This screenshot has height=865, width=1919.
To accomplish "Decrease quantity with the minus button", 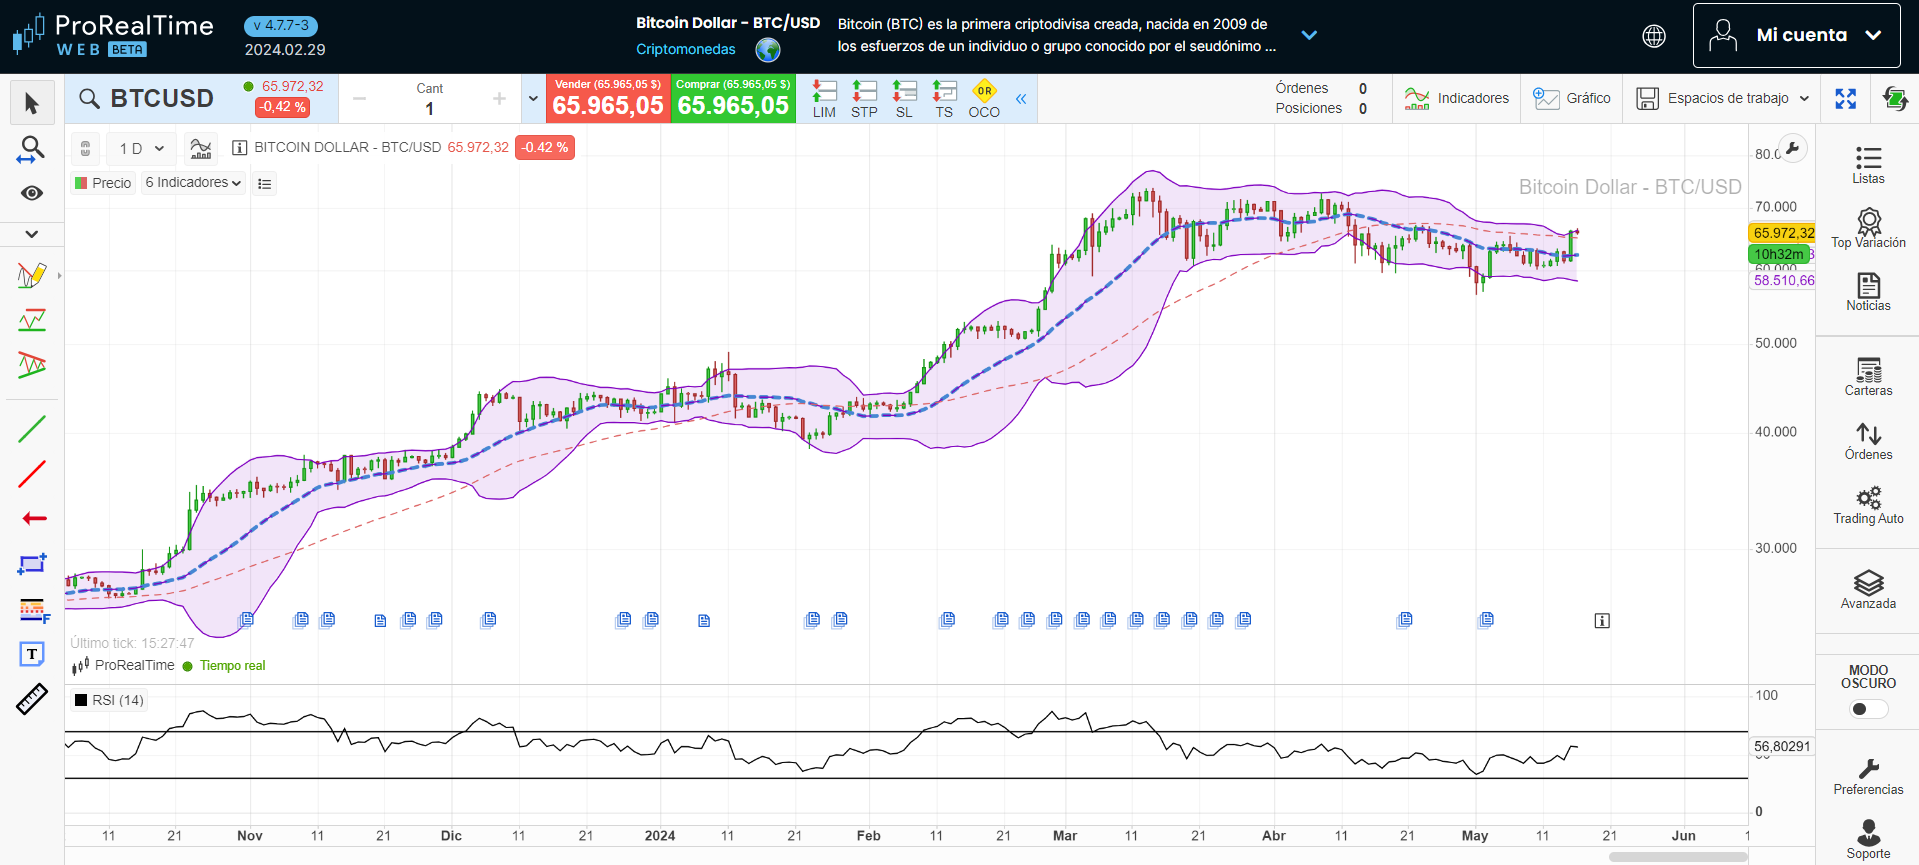I will tap(360, 99).
